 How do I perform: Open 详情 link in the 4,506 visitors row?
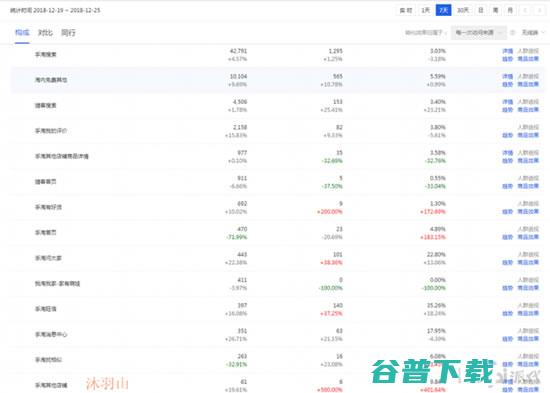508,102
